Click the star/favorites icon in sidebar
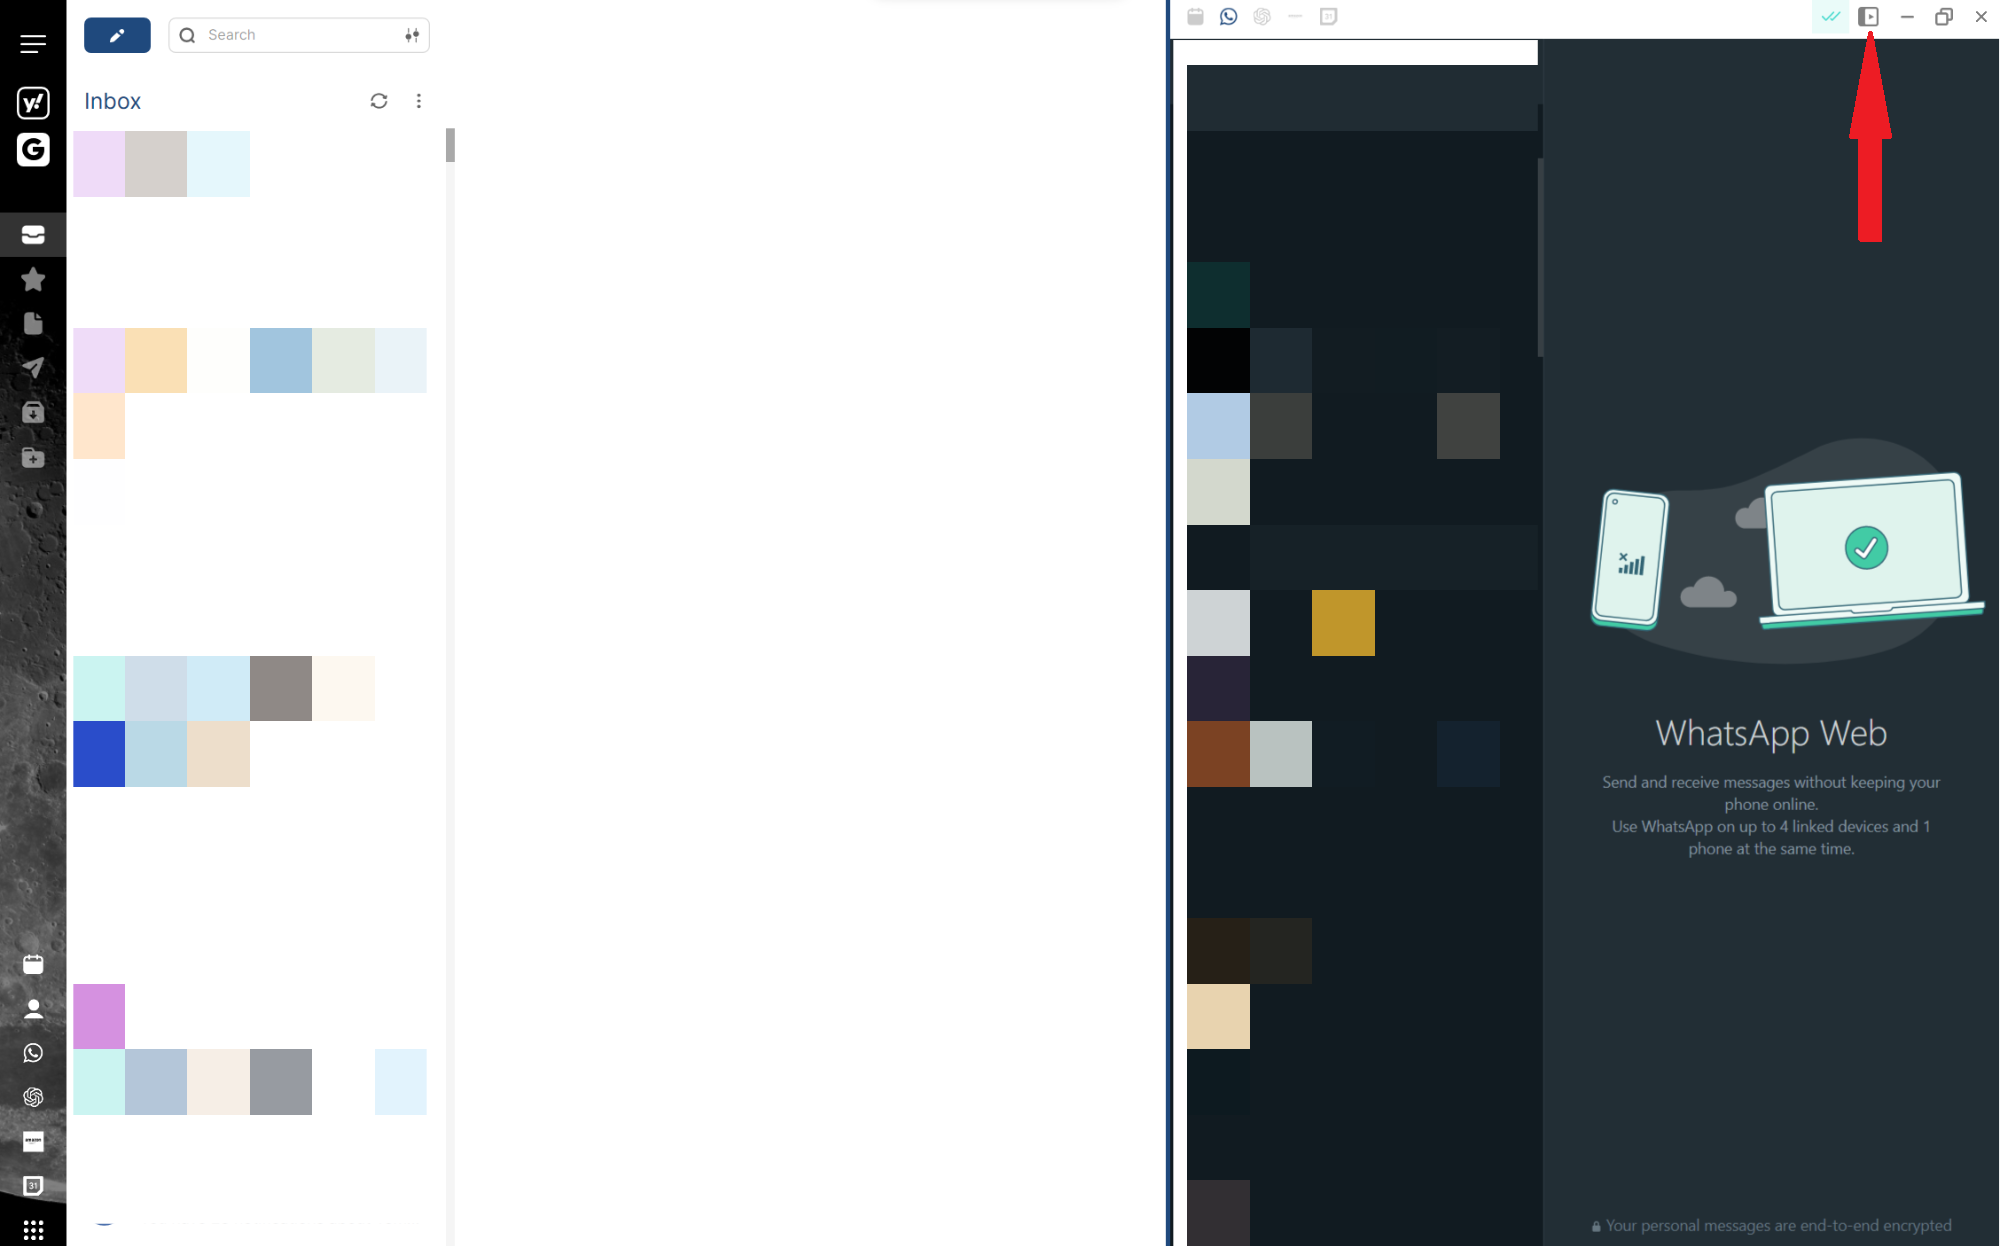Viewport: 2000px width, 1246px height. pos(32,280)
